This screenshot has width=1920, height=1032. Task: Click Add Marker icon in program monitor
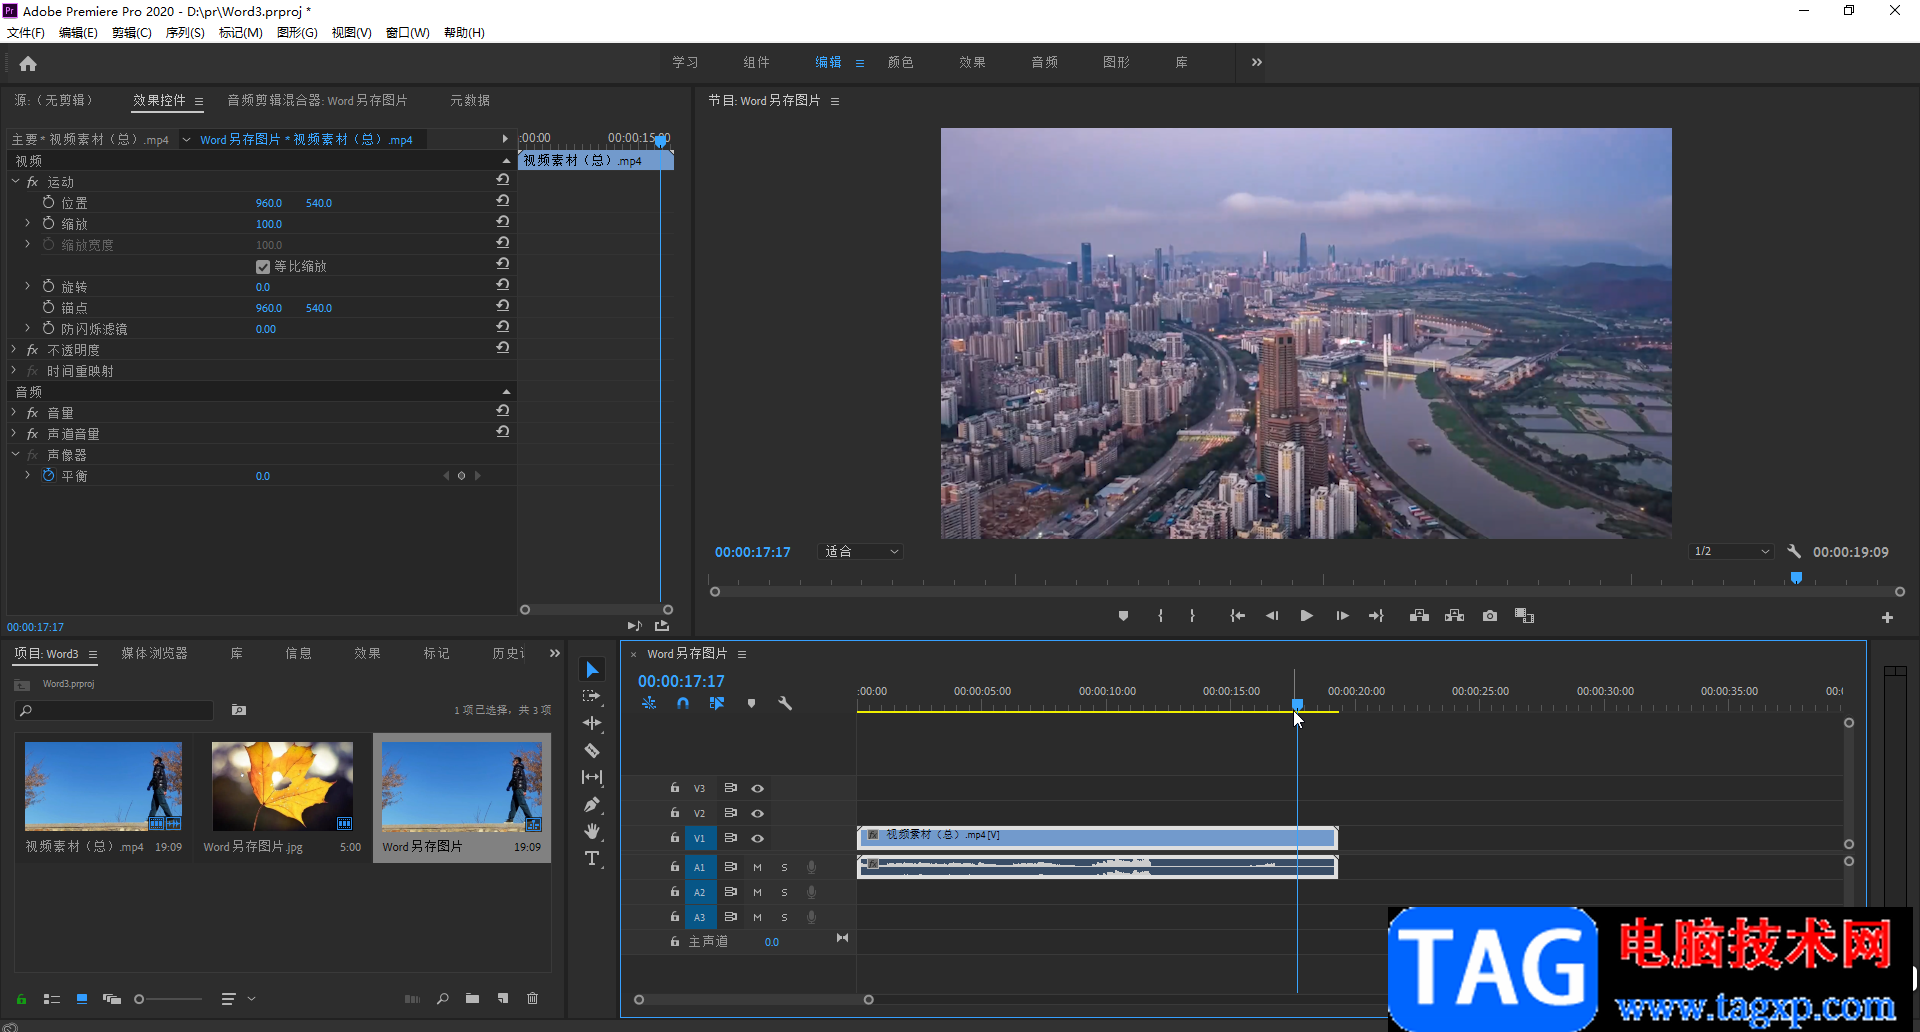click(1123, 616)
